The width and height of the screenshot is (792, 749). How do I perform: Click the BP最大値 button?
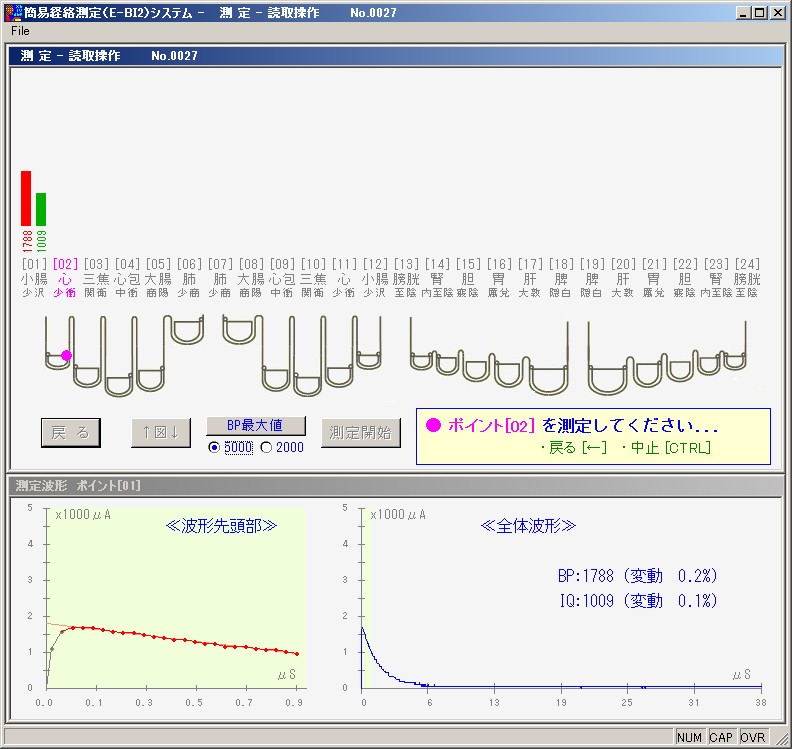click(255, 425)
